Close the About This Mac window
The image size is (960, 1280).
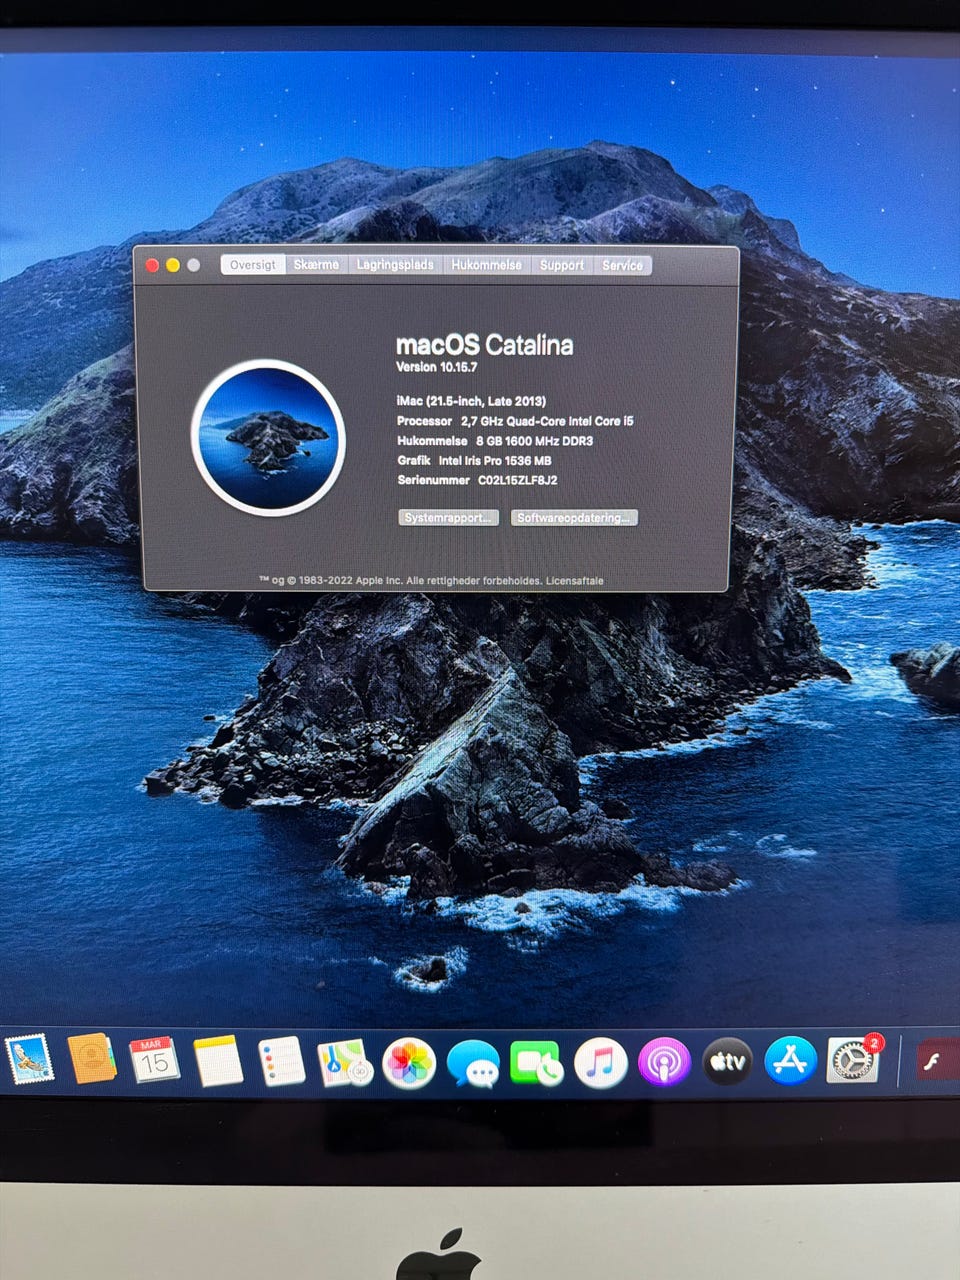(x=153, y=265)
